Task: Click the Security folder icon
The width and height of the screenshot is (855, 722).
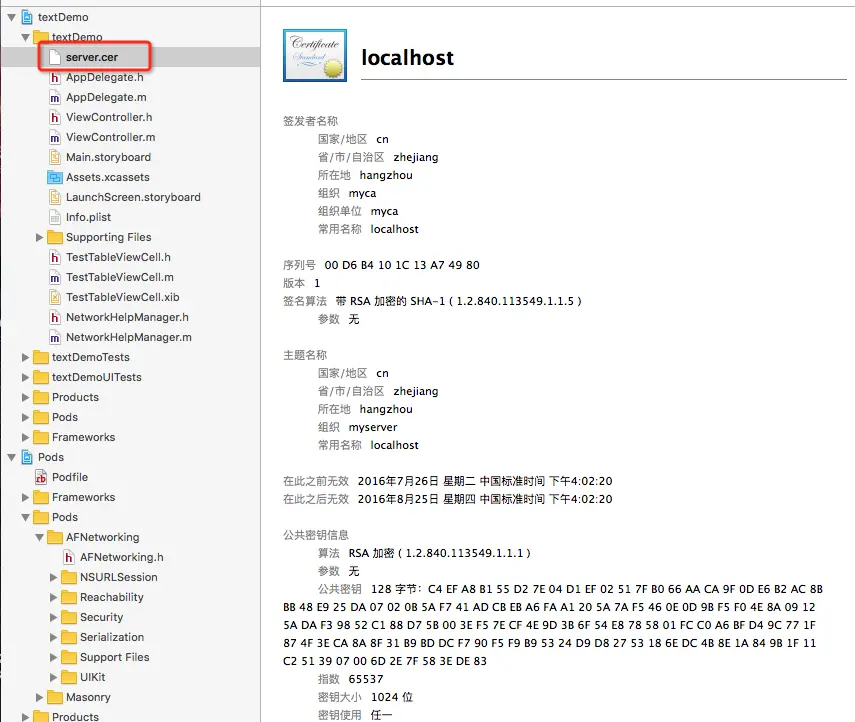Action: click(69, 617)
